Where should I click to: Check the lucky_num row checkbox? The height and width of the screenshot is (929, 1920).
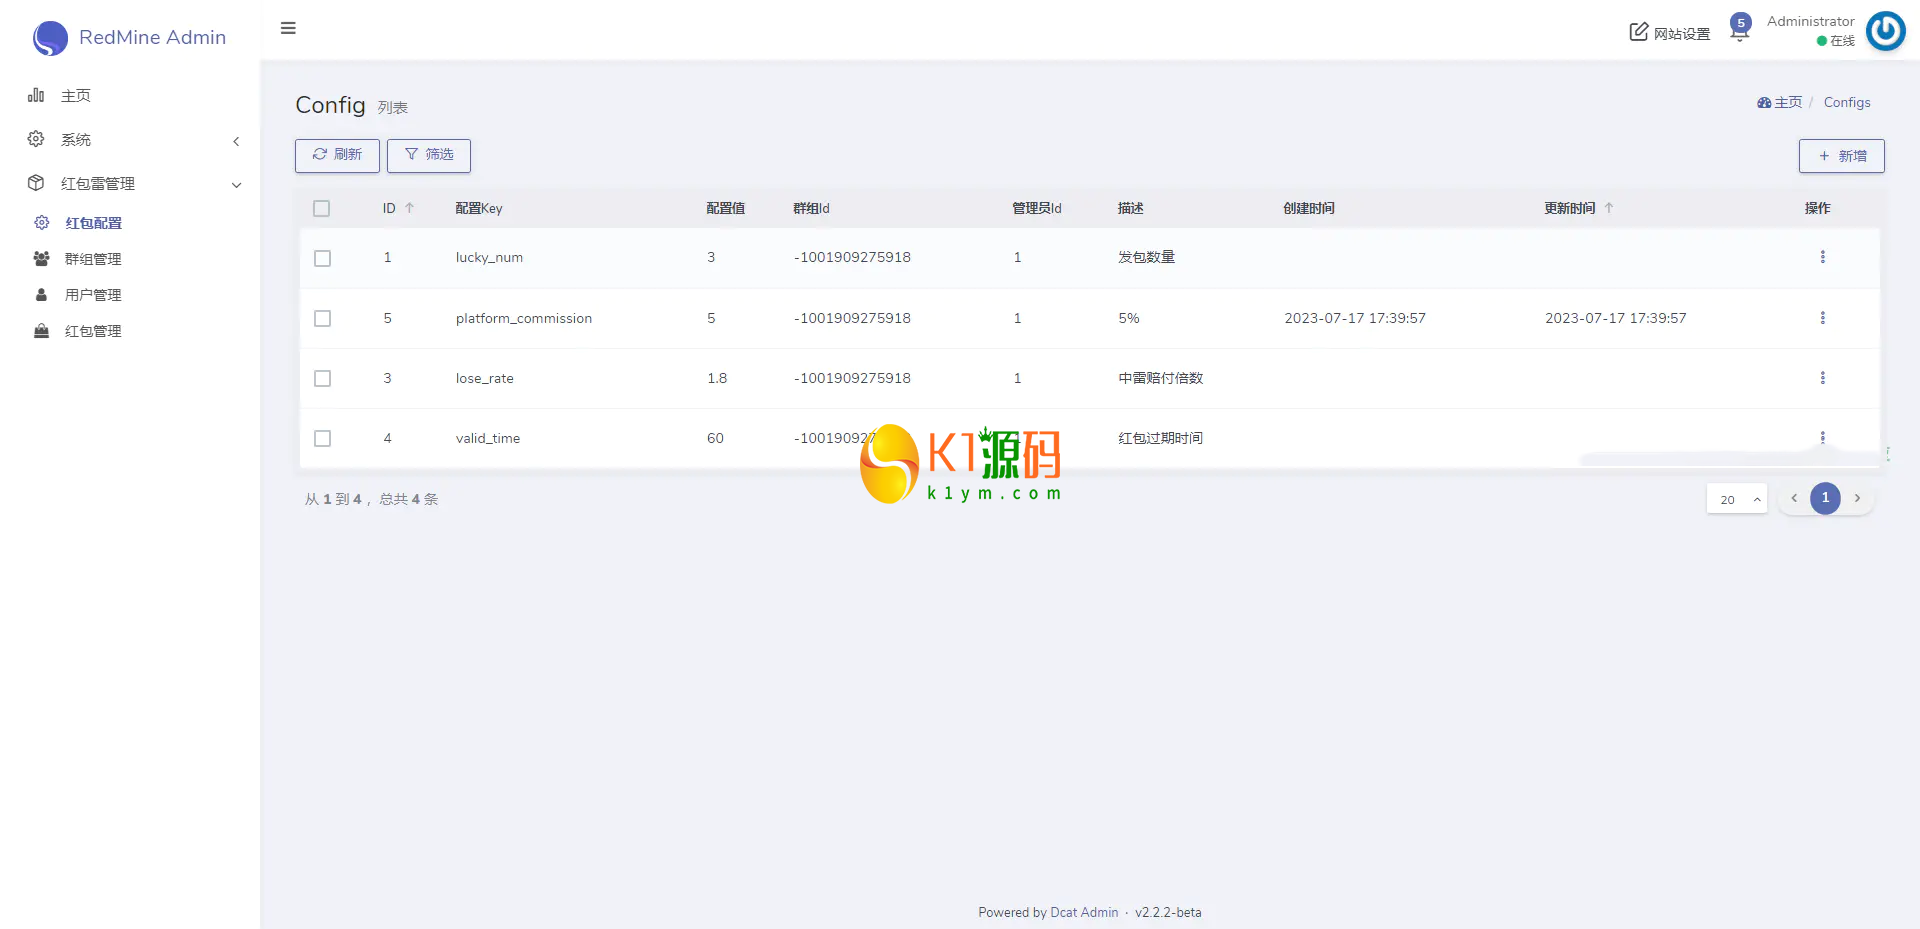322,258
